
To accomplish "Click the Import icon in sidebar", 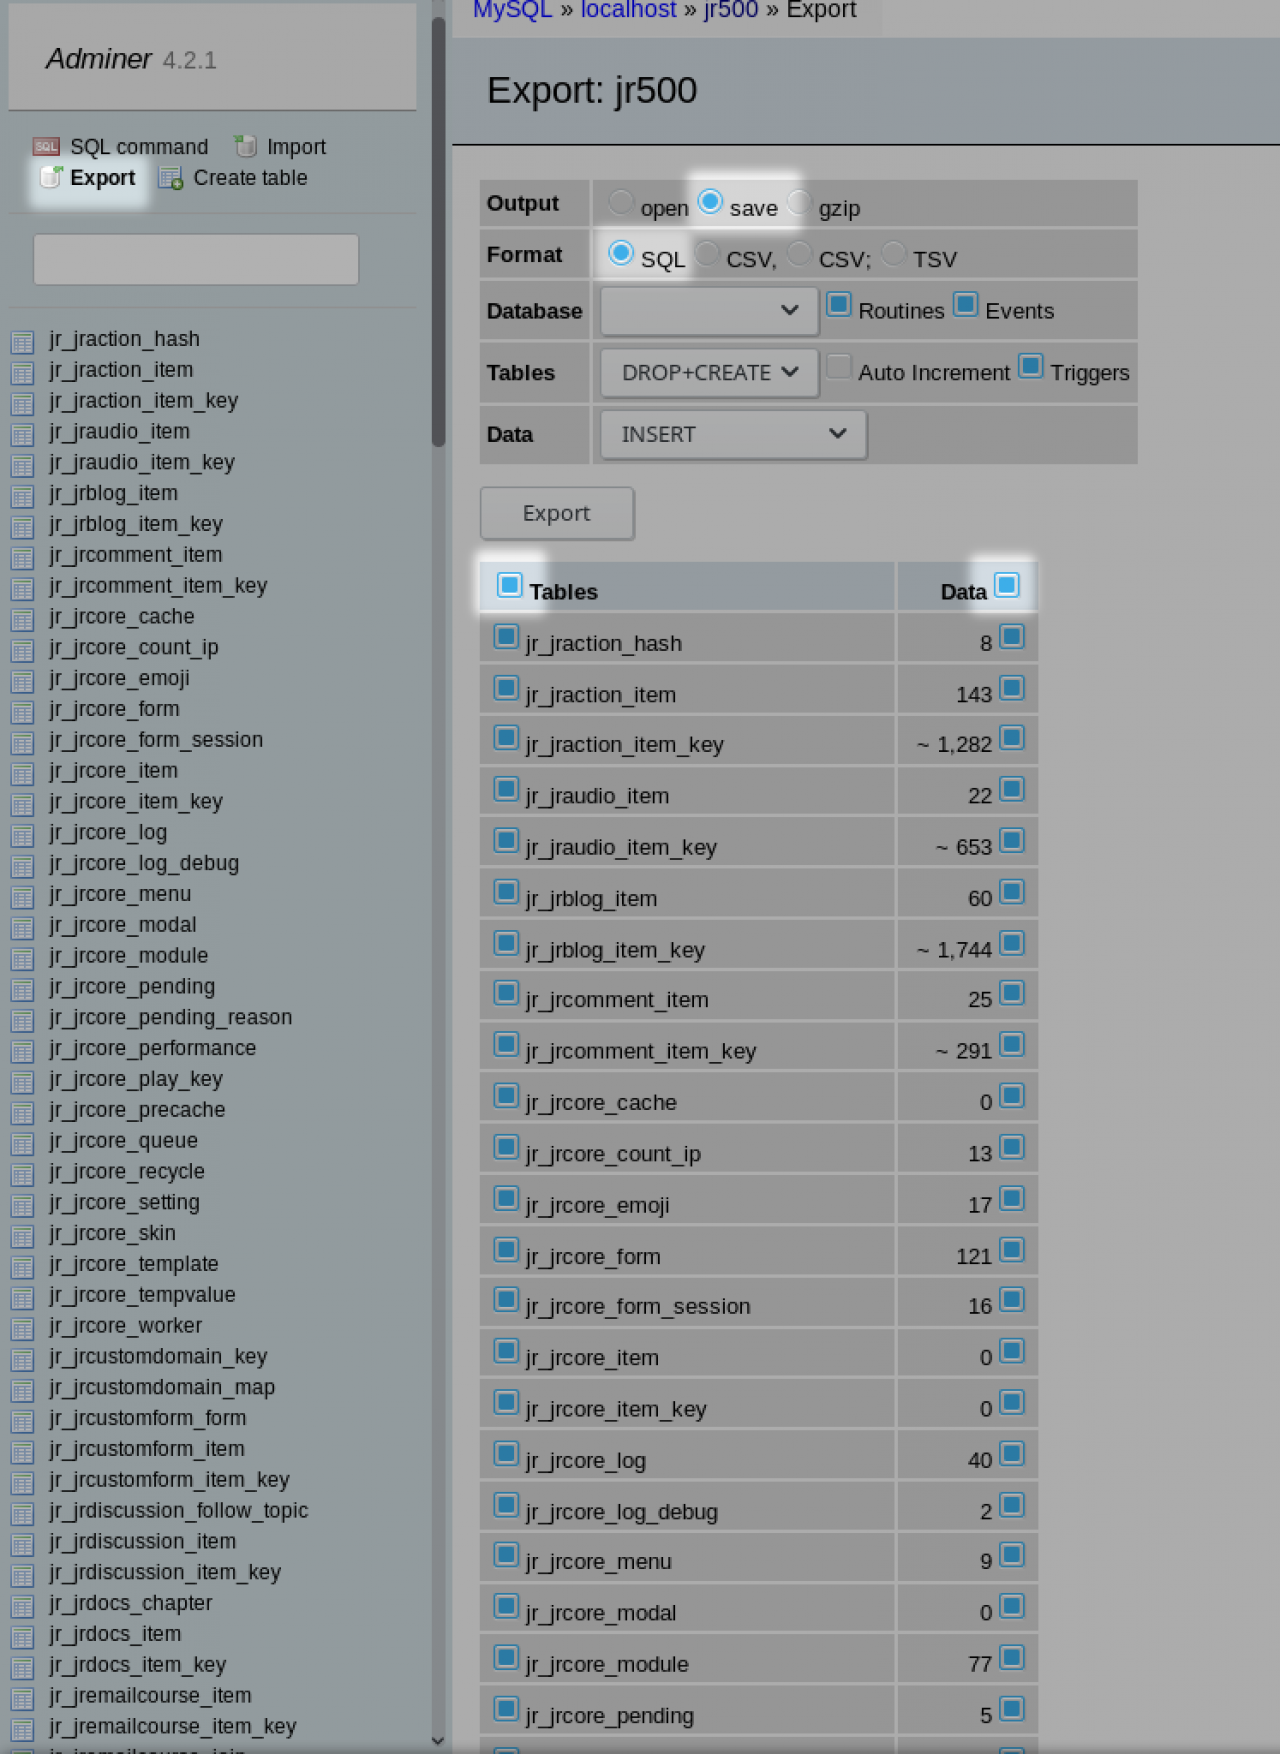I will tap(245, 147).
